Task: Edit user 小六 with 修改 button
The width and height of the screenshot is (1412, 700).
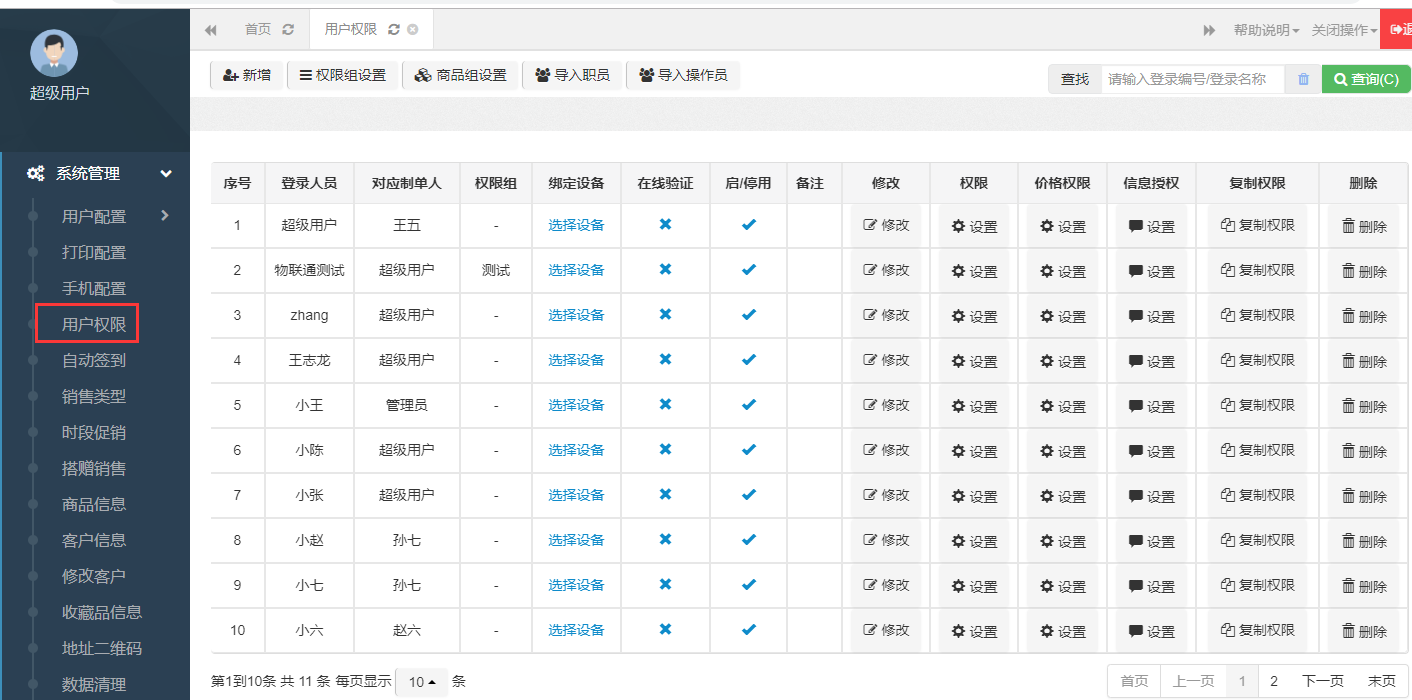Action: [x=886, y=630]
